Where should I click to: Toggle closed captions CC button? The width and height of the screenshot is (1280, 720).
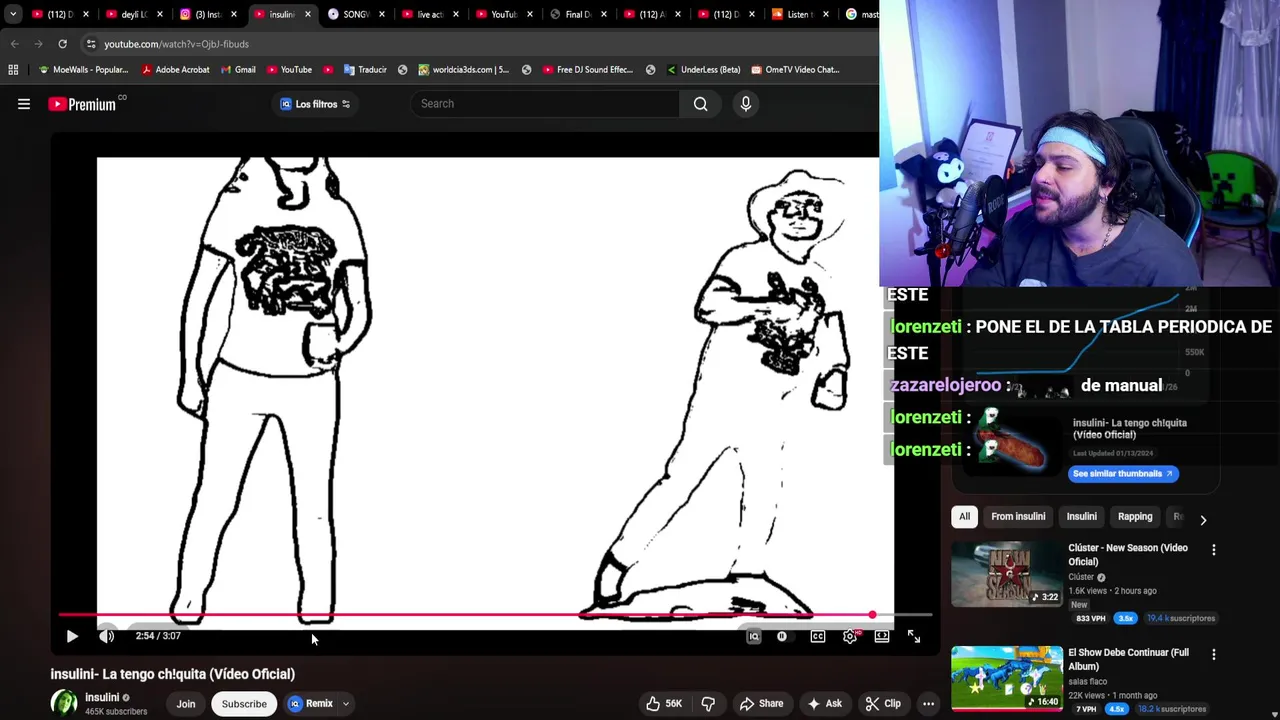click(x=818, y=636)
